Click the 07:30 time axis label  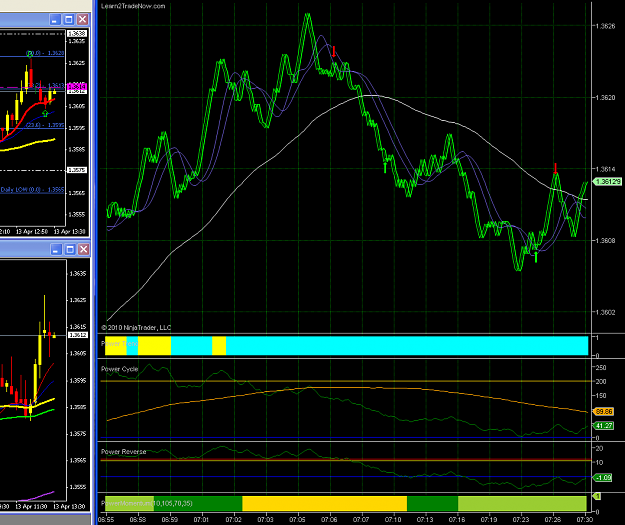point(584,519)
